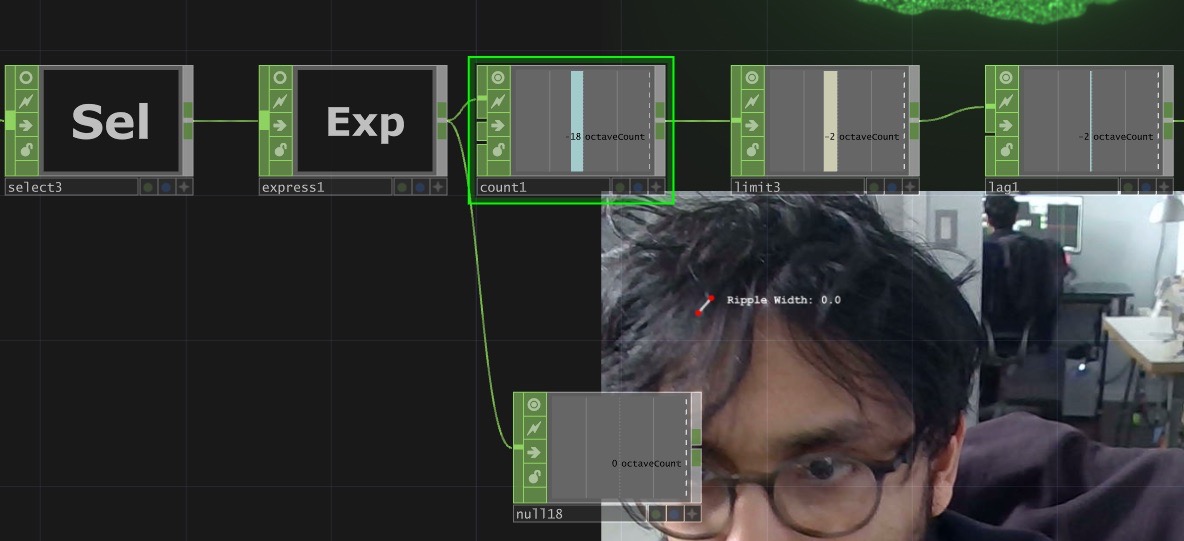1184x541 pixels.
Task: Bypass select3 with its arrow flag
Action: tap(26, 125)
